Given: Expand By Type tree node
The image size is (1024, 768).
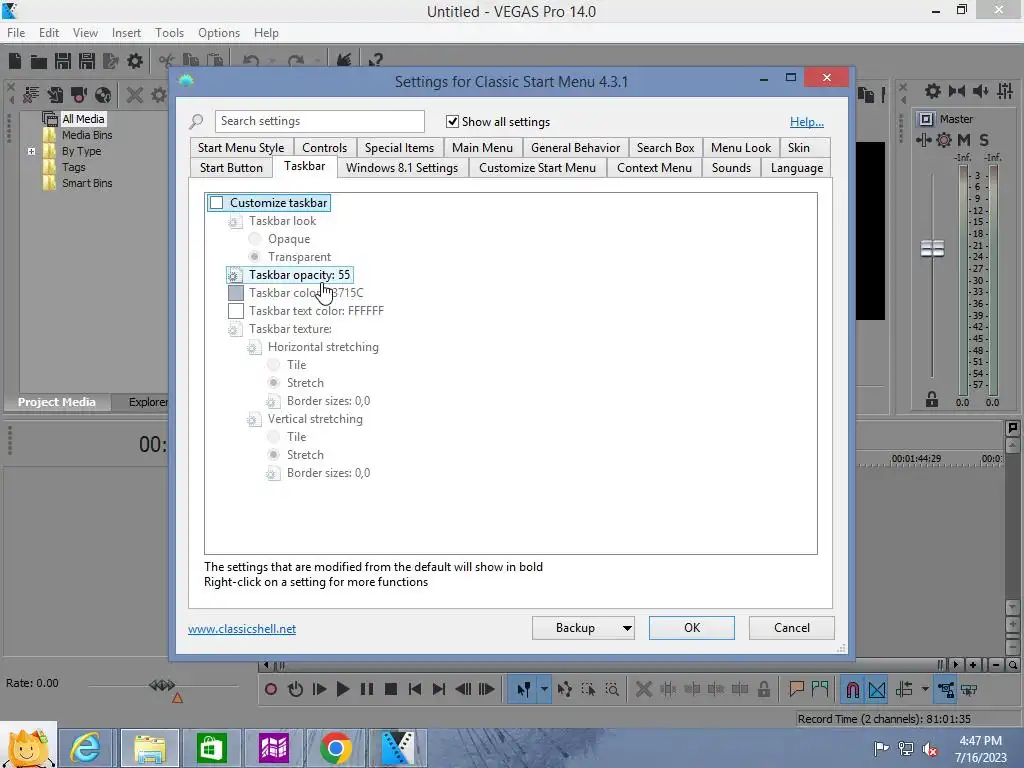Looking at the screenshot, I should [31, 152].
